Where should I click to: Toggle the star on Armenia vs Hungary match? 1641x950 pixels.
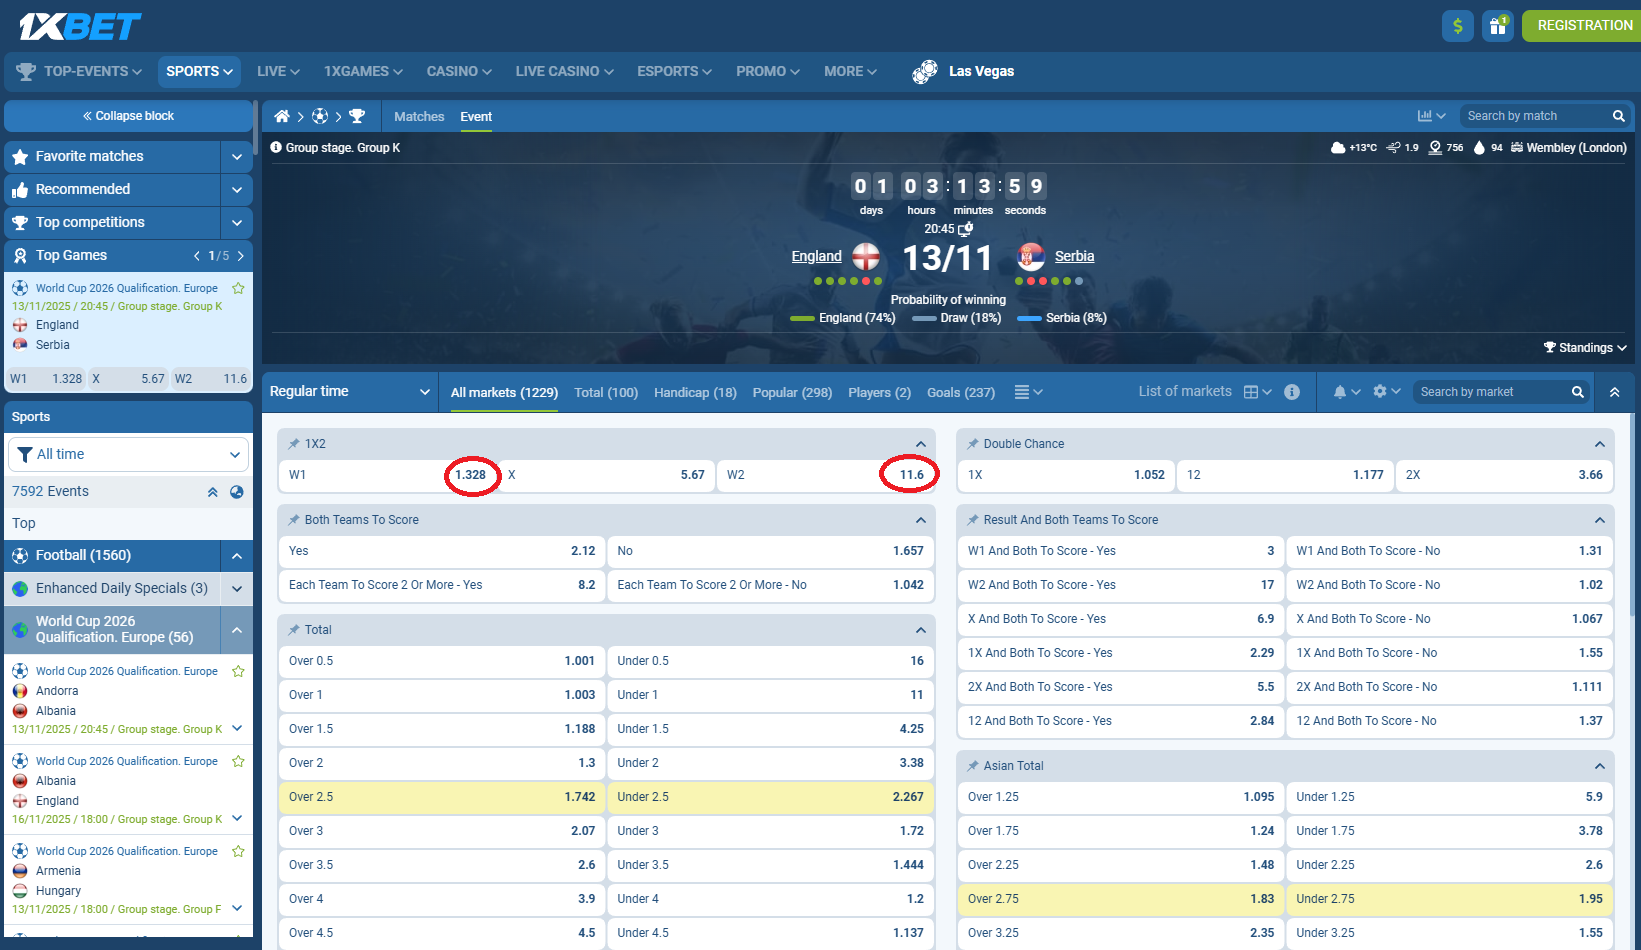click(x=238, y=851)
